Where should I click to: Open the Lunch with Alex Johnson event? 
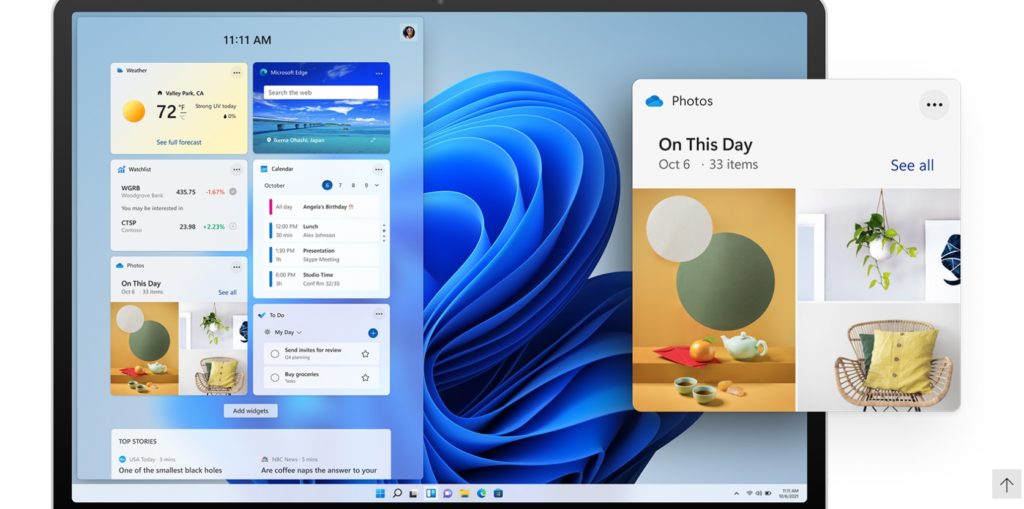pyautogui.click(x=322, y=231)
